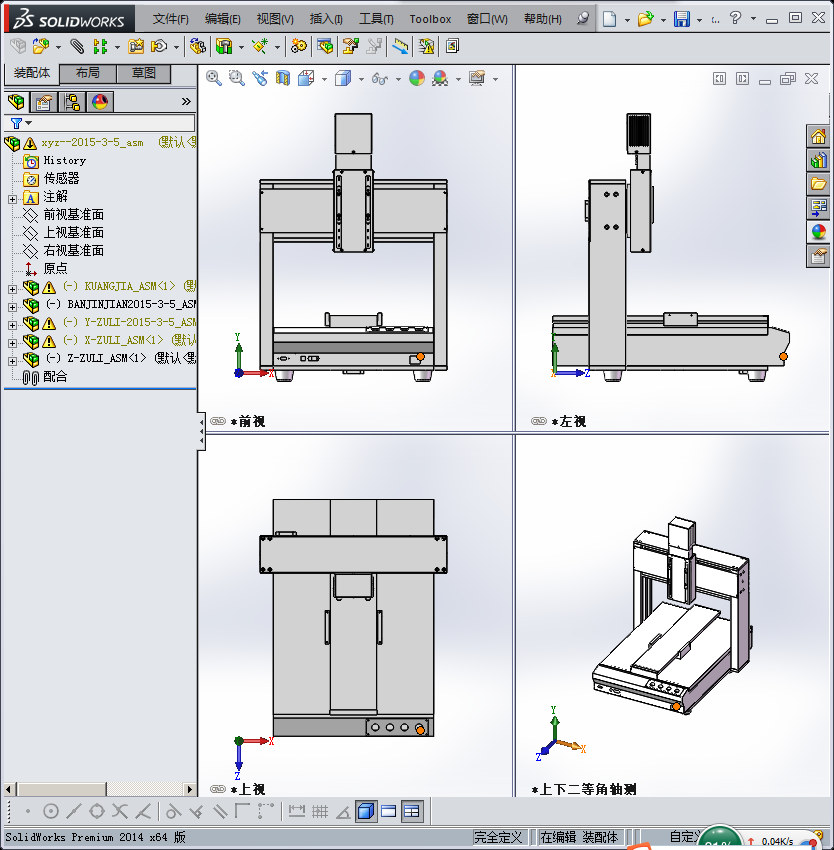Image resolution: width=834 pixels, height=850 pixels.
Task: Toggle the shaded 3D view icon in bottom bar
Action: pyautogui.click(x=366, y=812)
